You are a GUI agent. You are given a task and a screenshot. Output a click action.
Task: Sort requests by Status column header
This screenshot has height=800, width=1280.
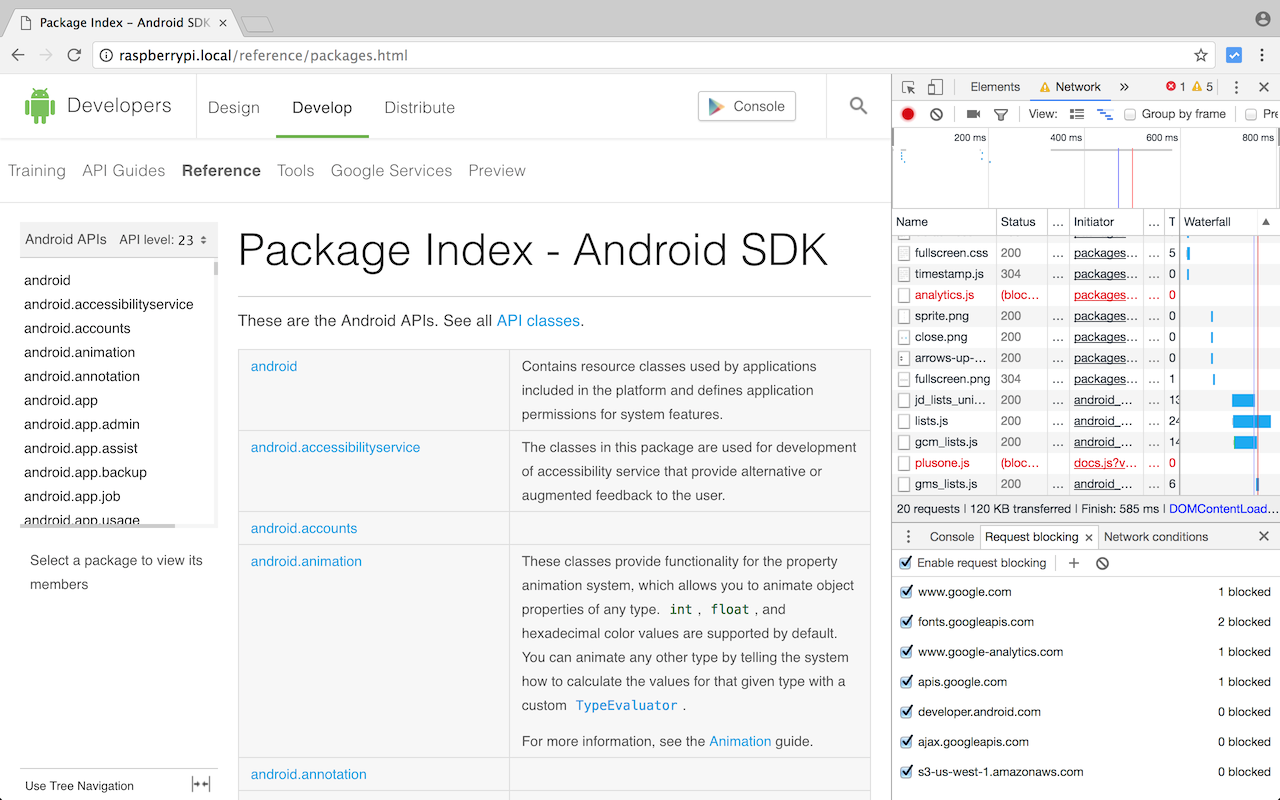click(1020, 222)
